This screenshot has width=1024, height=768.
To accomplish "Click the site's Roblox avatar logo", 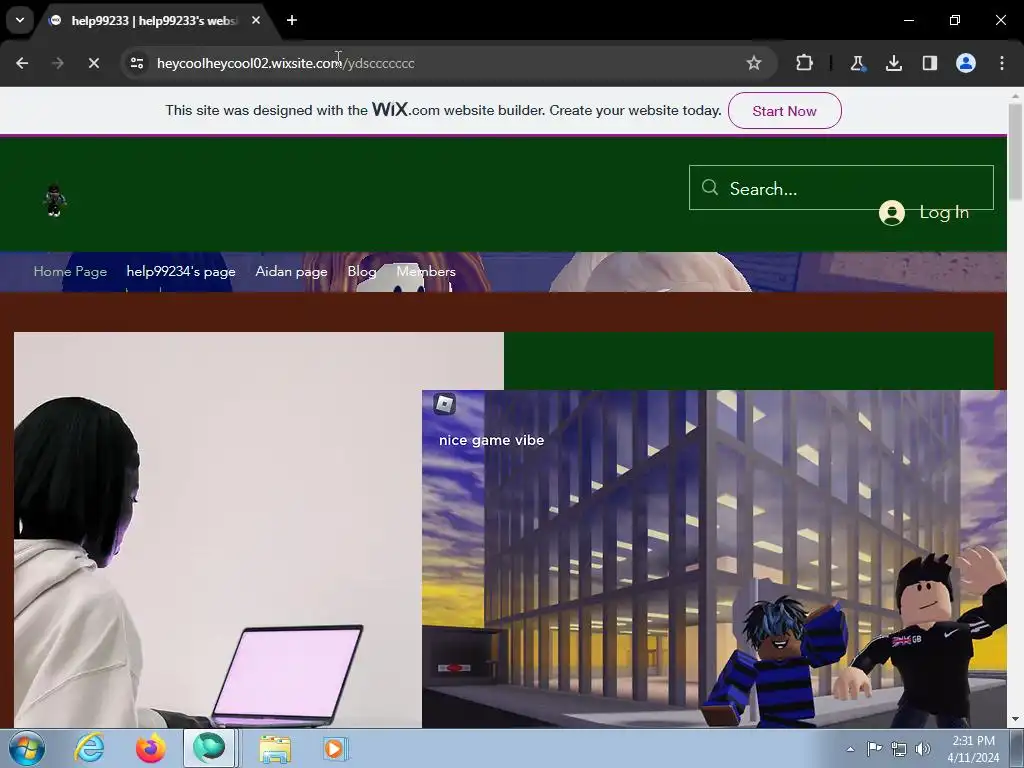I will [x=55, y=200].
